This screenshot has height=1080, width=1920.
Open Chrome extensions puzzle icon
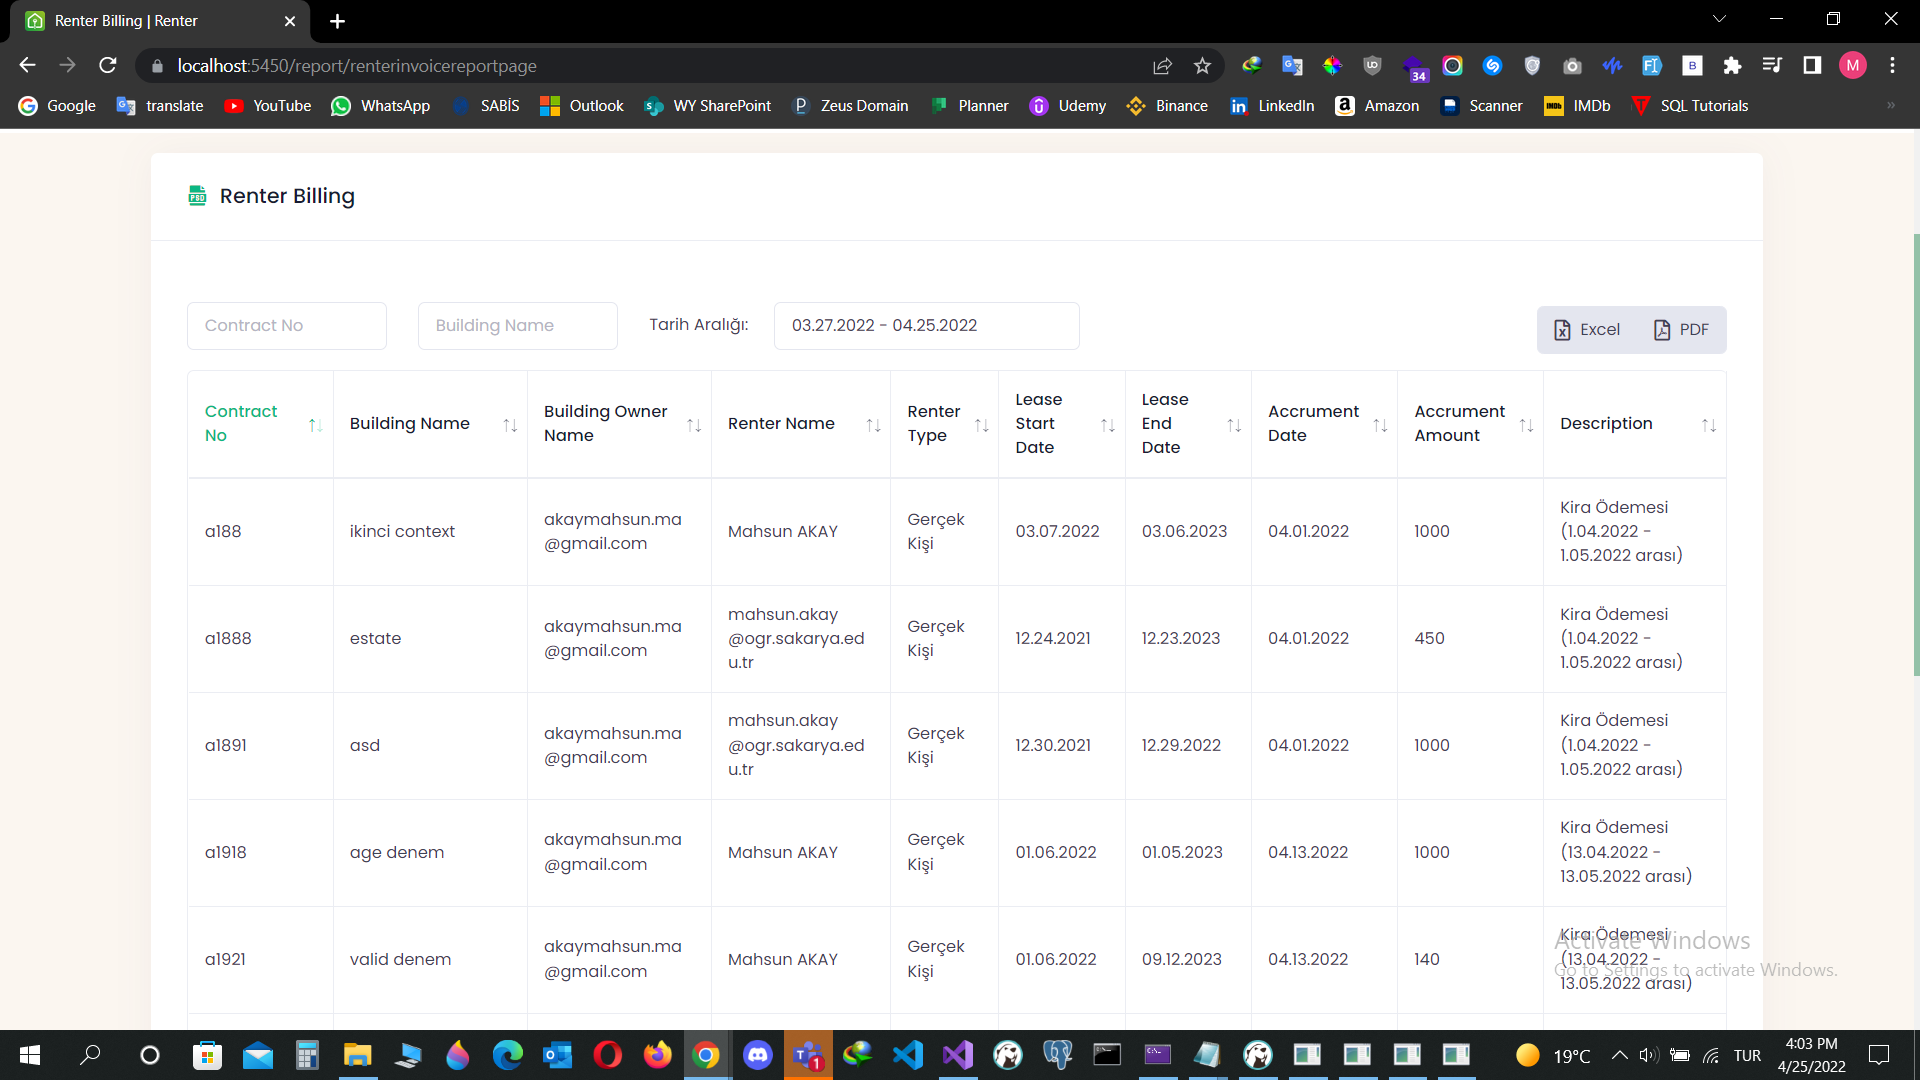[x=1732, y=66]
